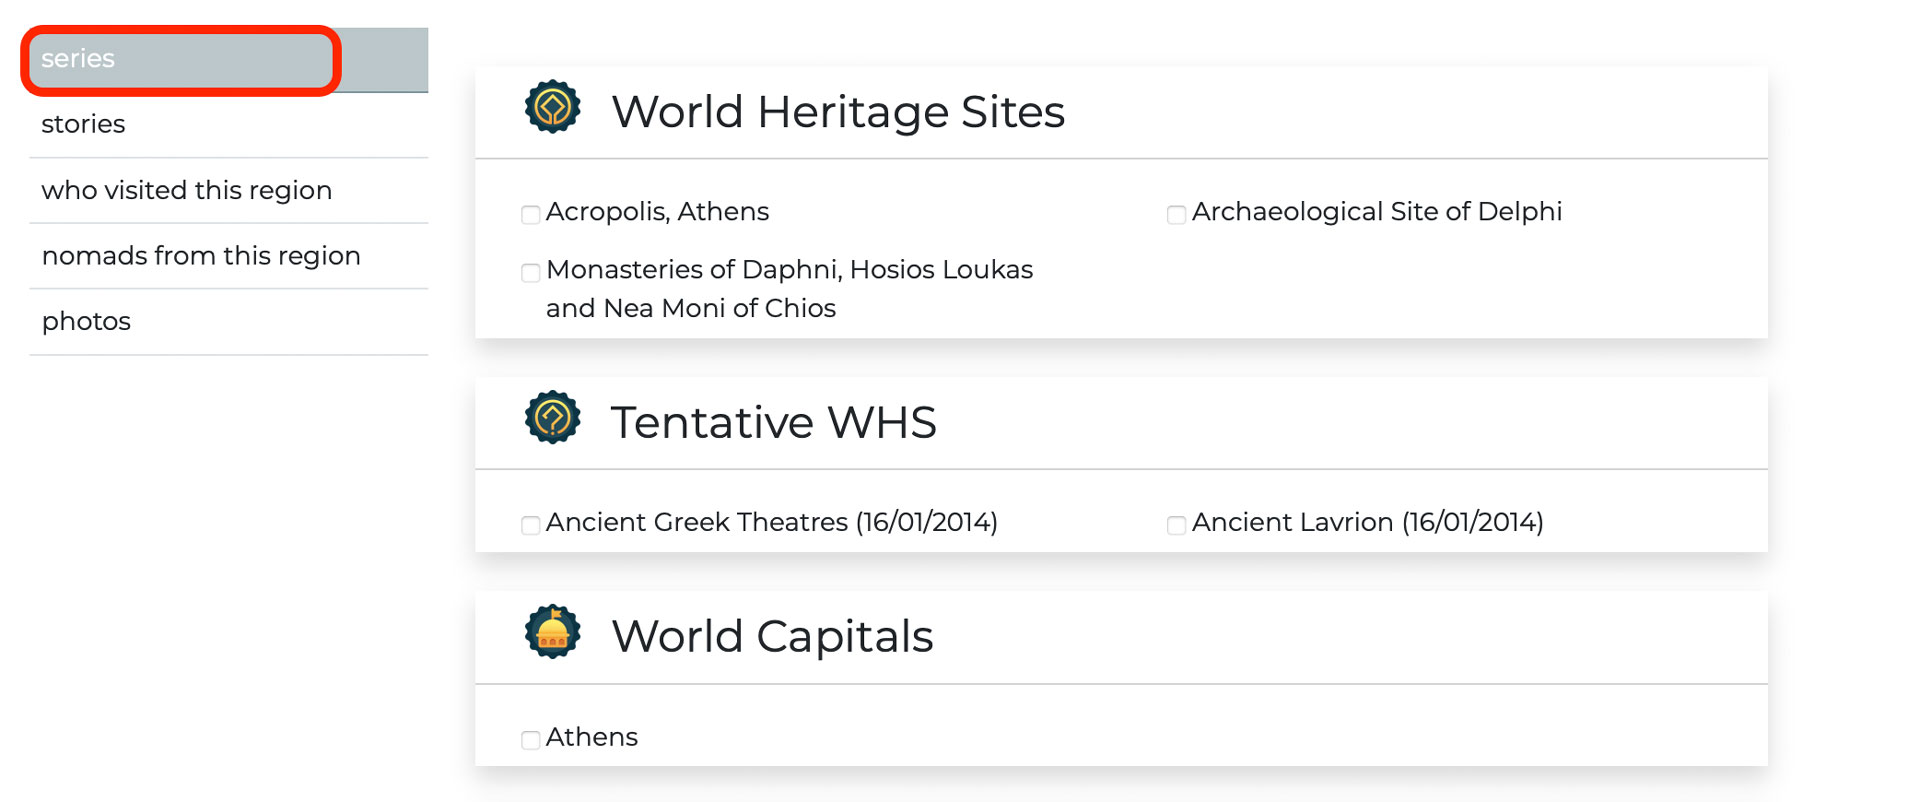This screenshot has width=1920, height=802.
Task: Tick the Archaeological Site of Delphi checkbox
Action: 1176,214
